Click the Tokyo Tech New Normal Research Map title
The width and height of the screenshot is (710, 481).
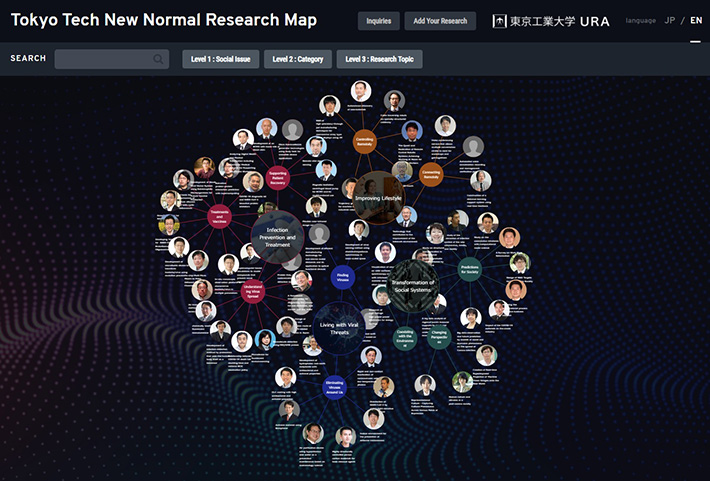(164, 20)
